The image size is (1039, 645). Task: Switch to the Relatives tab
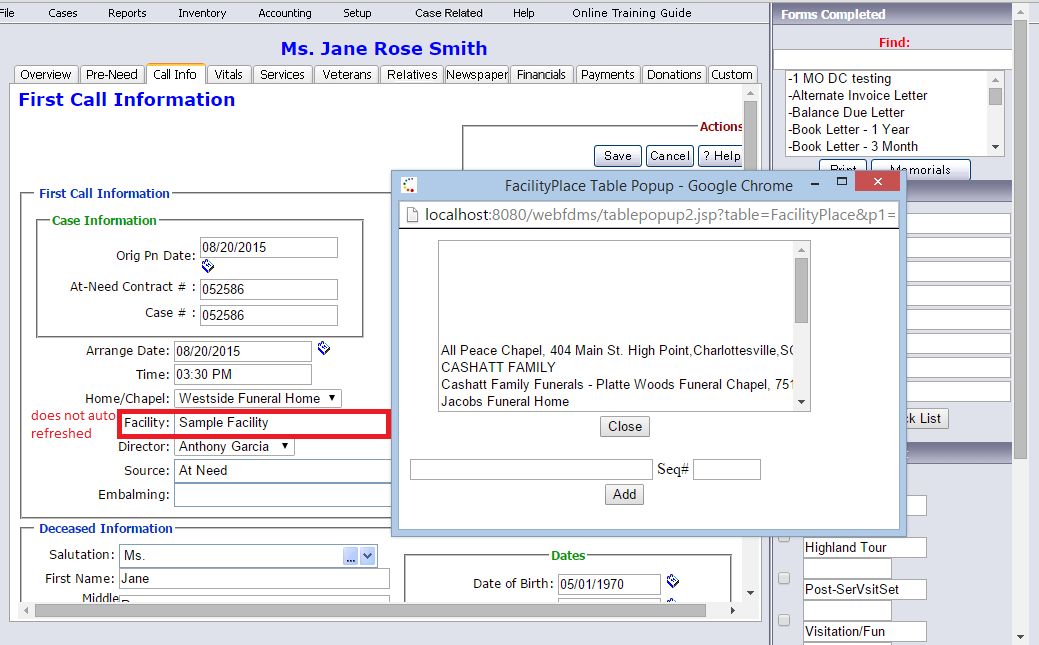pyautogui.click(x=412, y=75)
